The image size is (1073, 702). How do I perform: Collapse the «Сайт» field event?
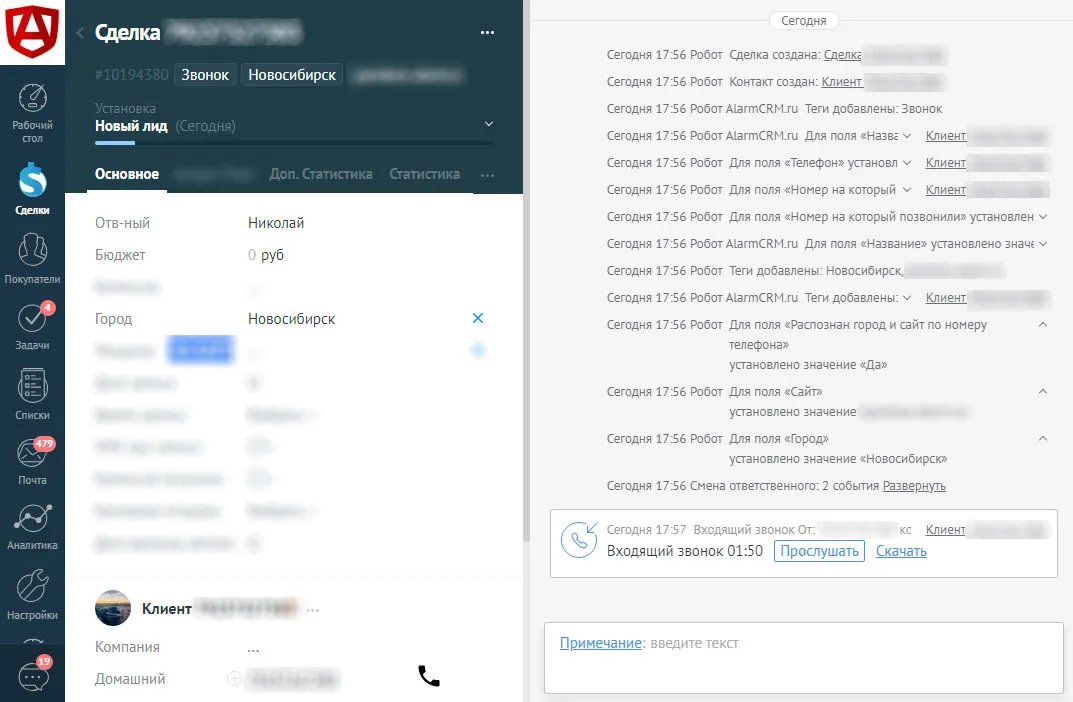pyautogui.click(x=1042, y=392)
